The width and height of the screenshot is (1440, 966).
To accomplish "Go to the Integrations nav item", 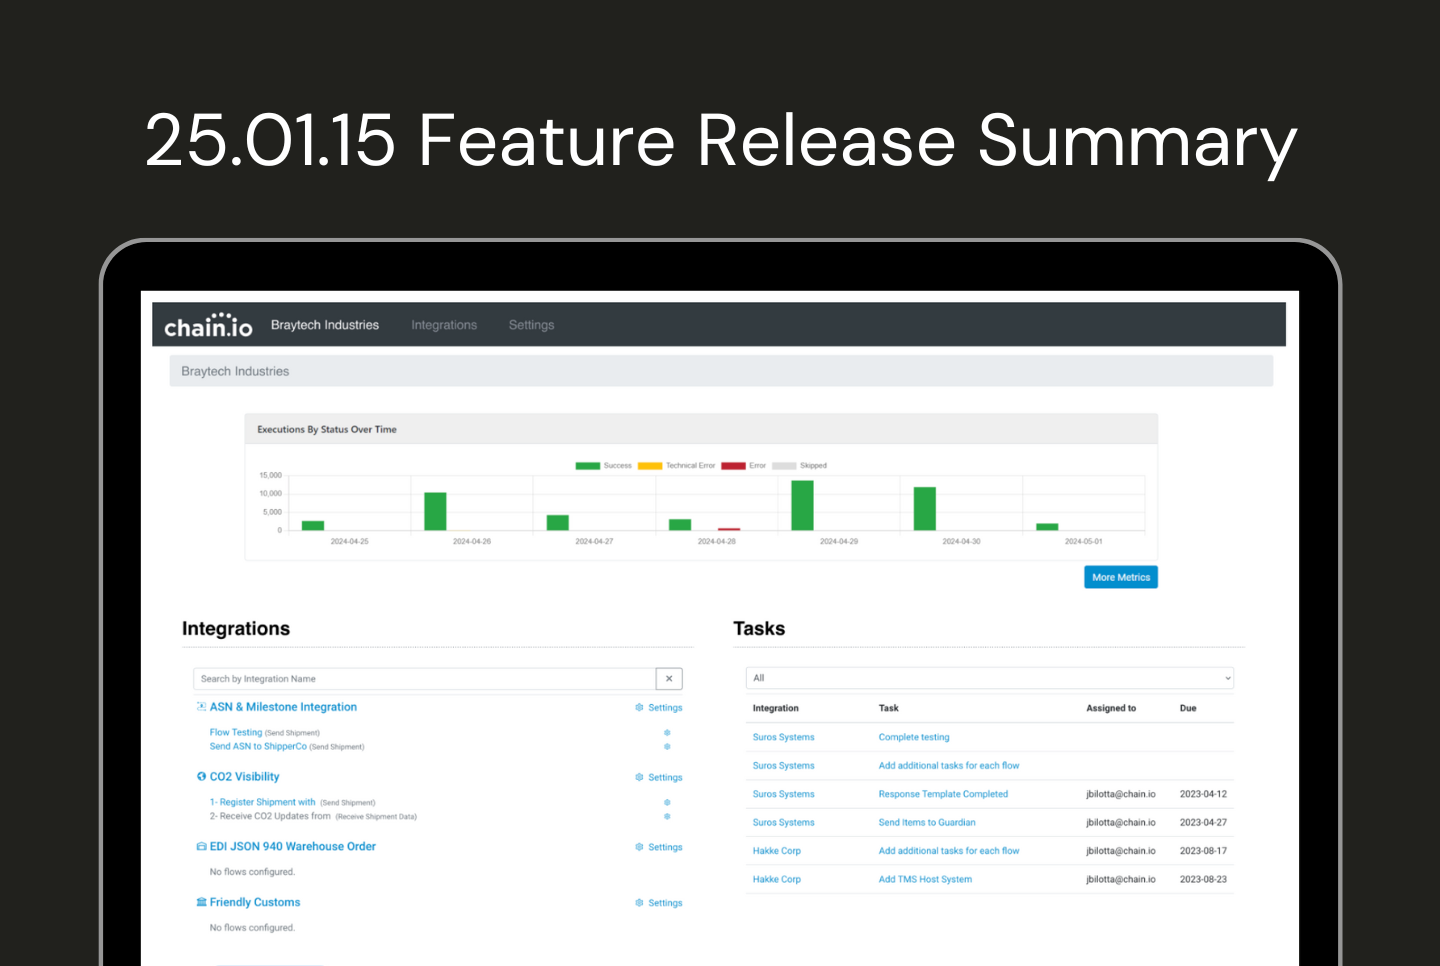I will (x=444, y=325).
